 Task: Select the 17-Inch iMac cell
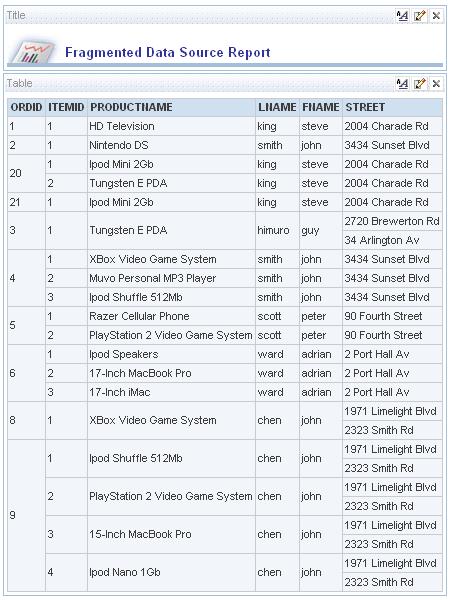[x=171, y=392]
